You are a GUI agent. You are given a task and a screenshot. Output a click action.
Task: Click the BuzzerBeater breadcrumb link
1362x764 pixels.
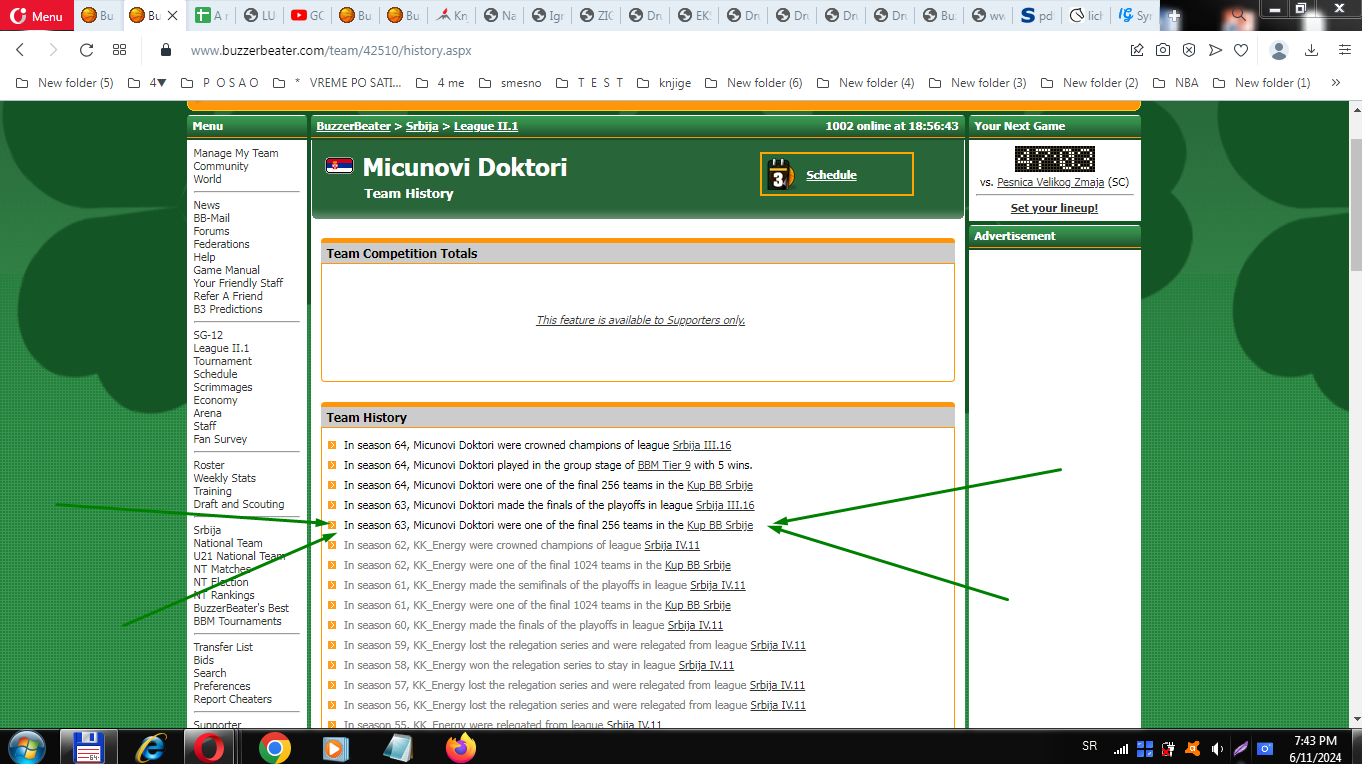point(353,126)
